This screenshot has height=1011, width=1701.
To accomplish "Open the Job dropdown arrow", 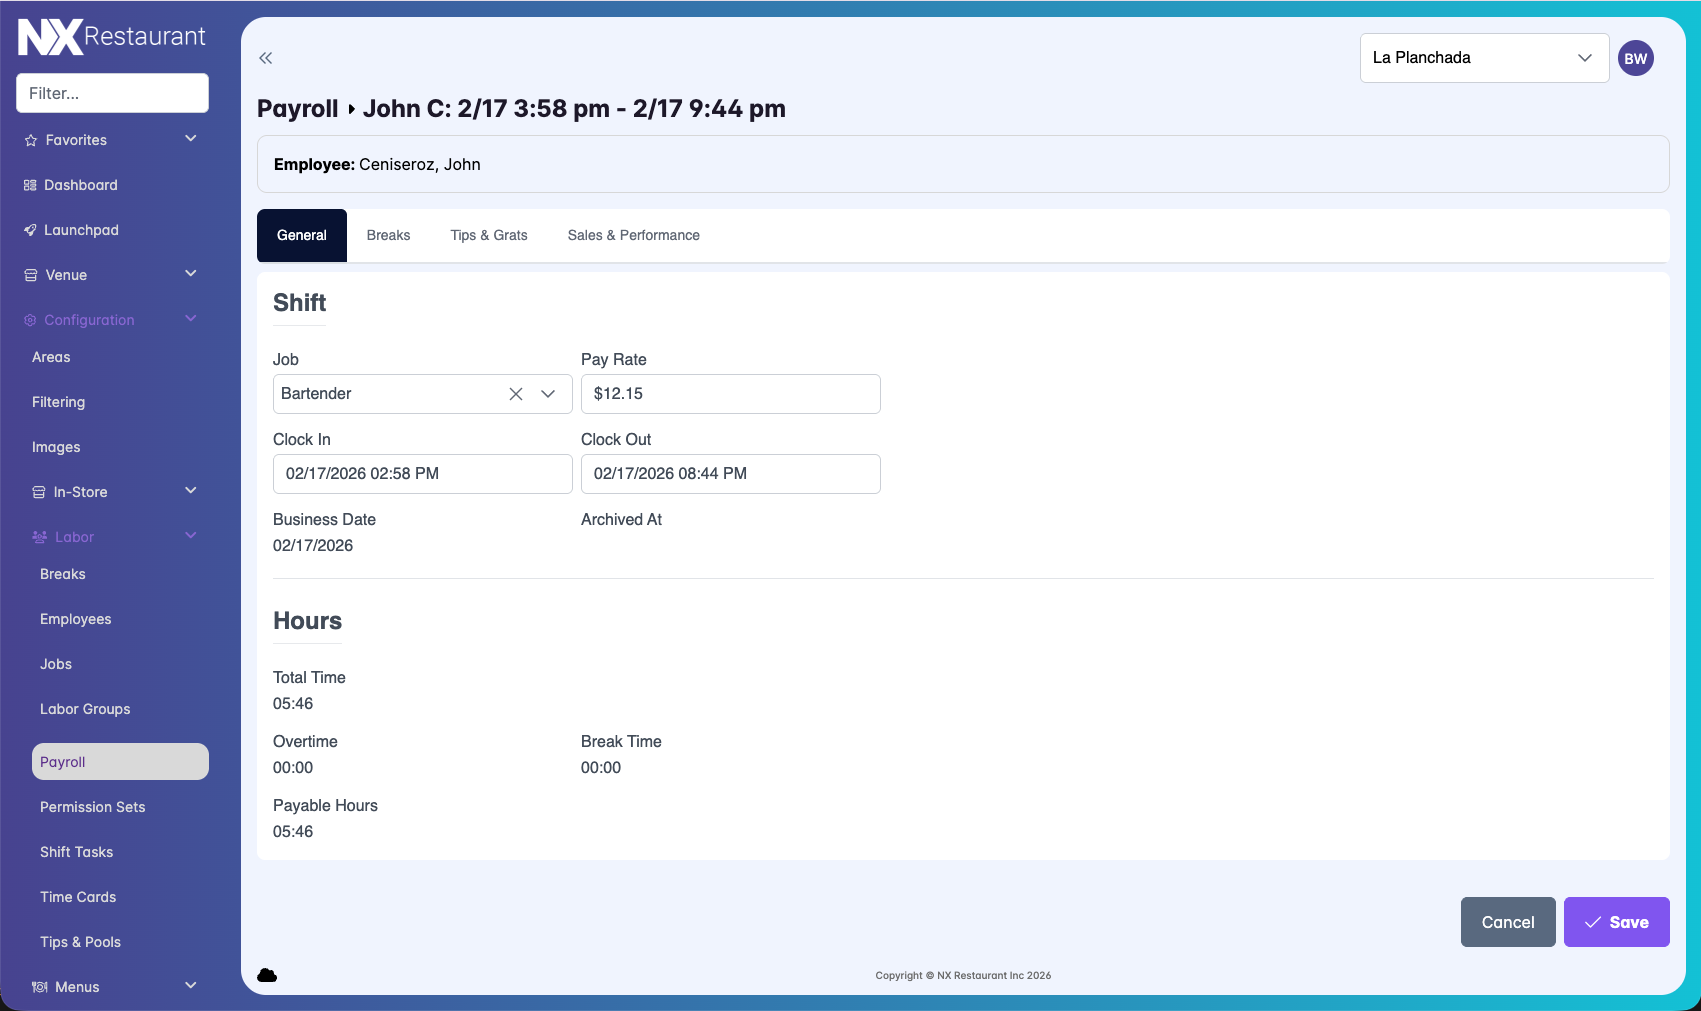I will [x=548, y=394].
